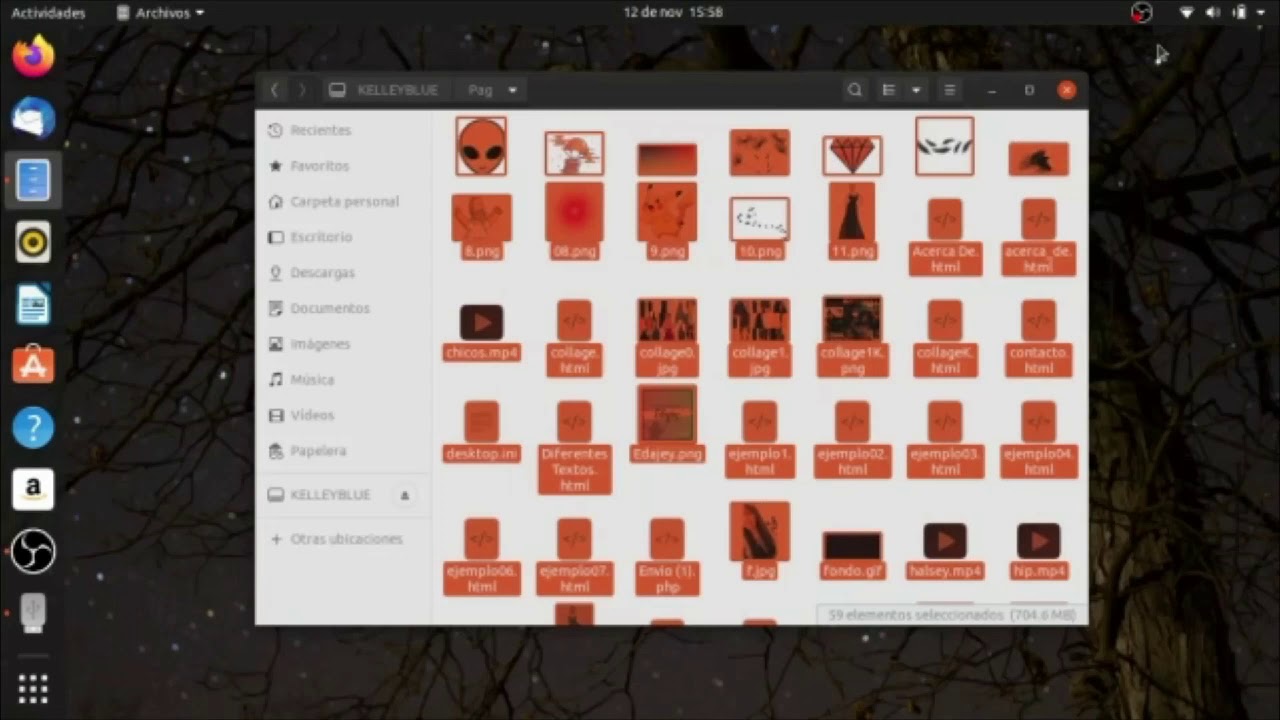Show the applications grid

coord(33,688)
